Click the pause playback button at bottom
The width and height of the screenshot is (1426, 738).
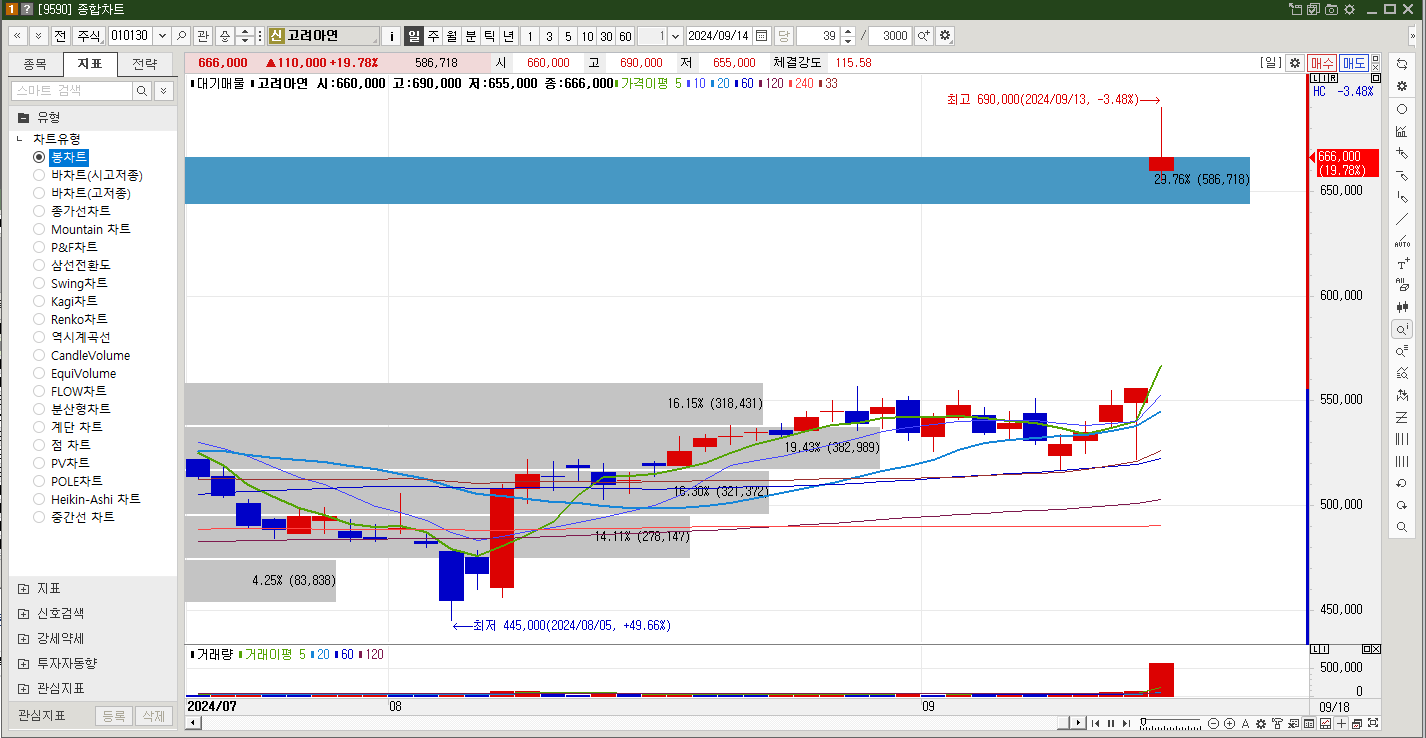coord(1110,724)
